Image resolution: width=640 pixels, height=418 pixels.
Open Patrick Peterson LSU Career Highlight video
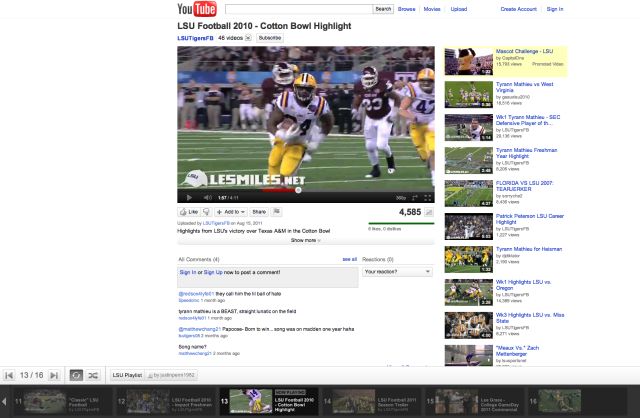(529, 219)
